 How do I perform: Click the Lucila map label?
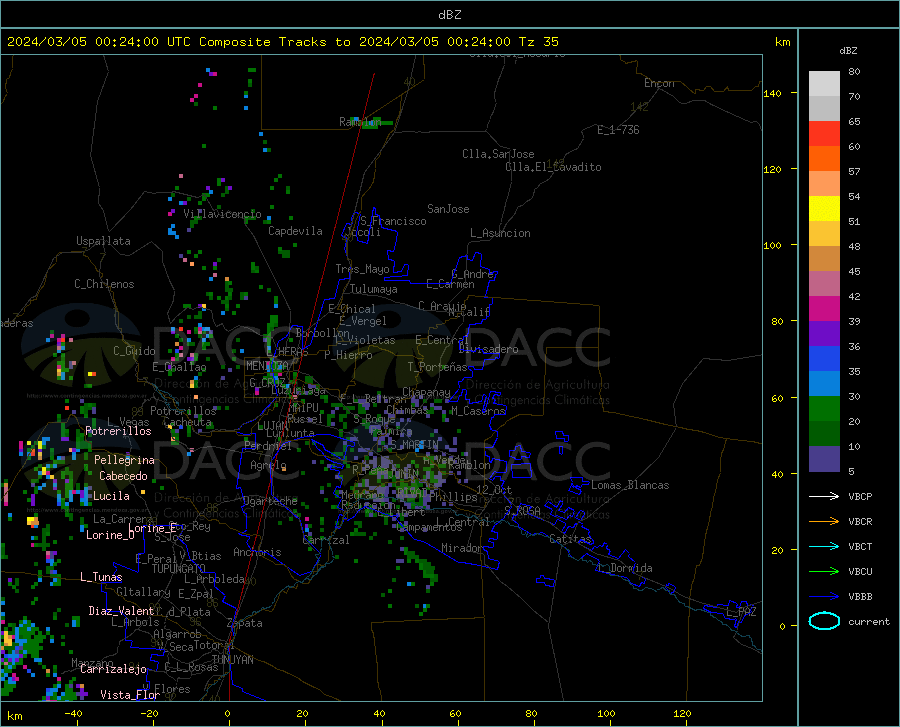[x=111, y=496]
